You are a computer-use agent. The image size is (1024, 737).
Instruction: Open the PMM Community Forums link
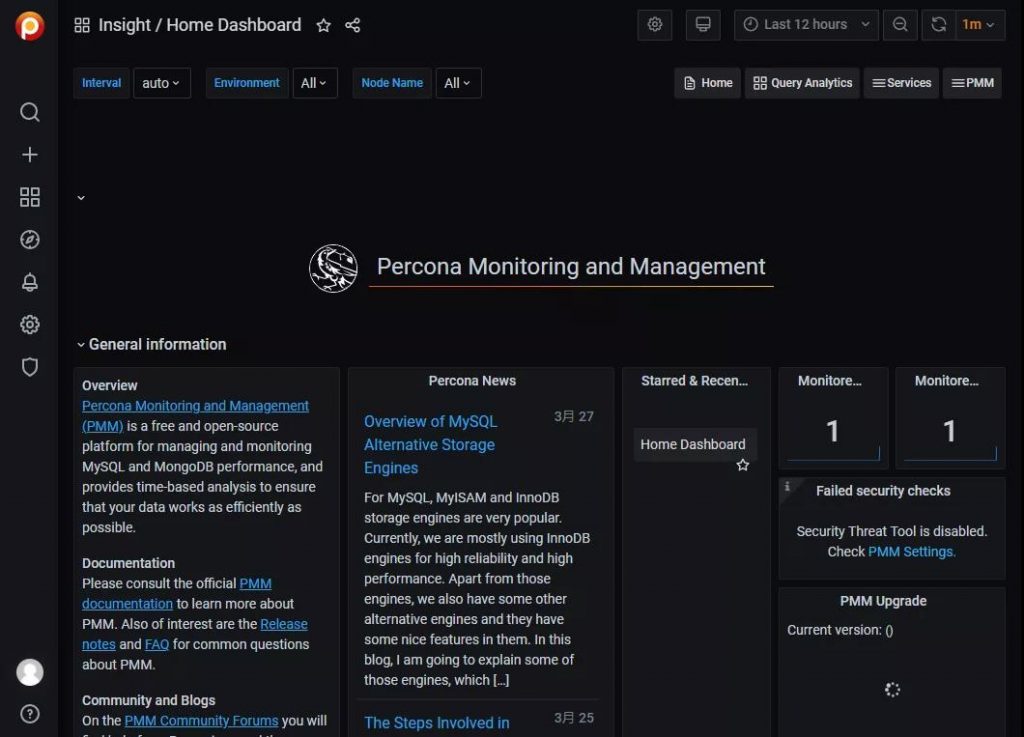[x=201, y=721]
